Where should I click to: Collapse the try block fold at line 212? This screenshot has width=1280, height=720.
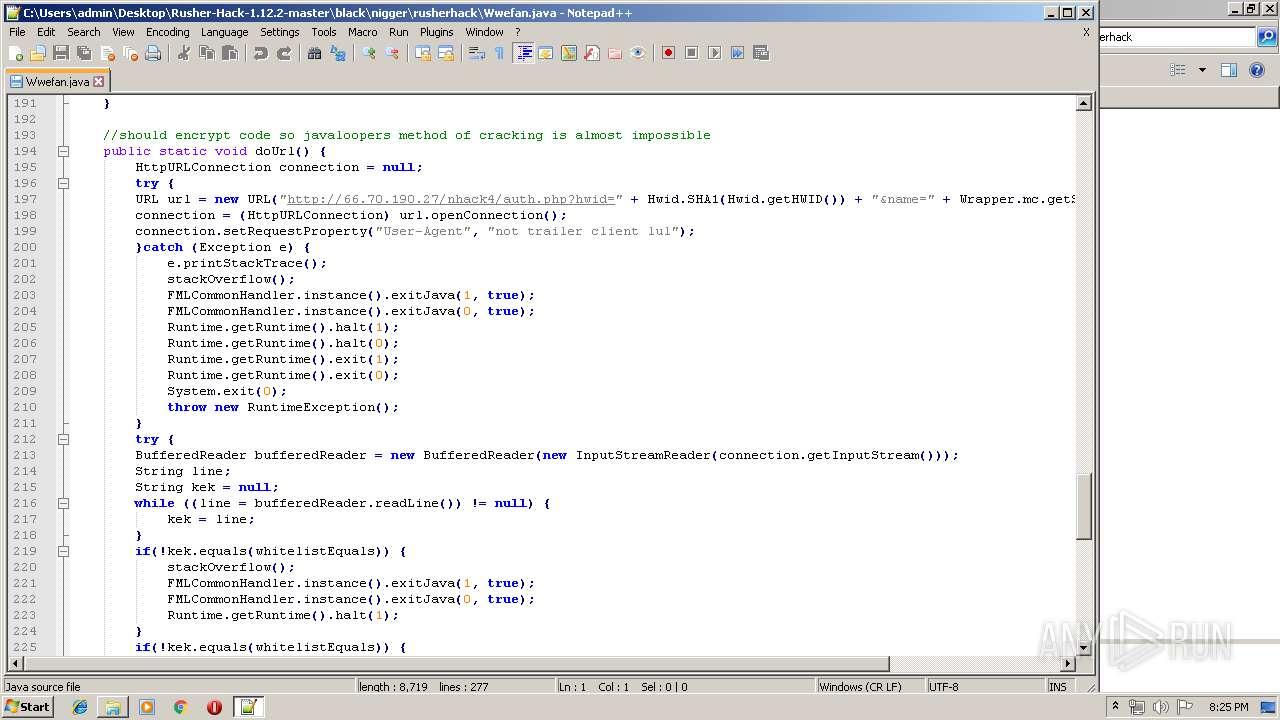[x=63, y=439]
